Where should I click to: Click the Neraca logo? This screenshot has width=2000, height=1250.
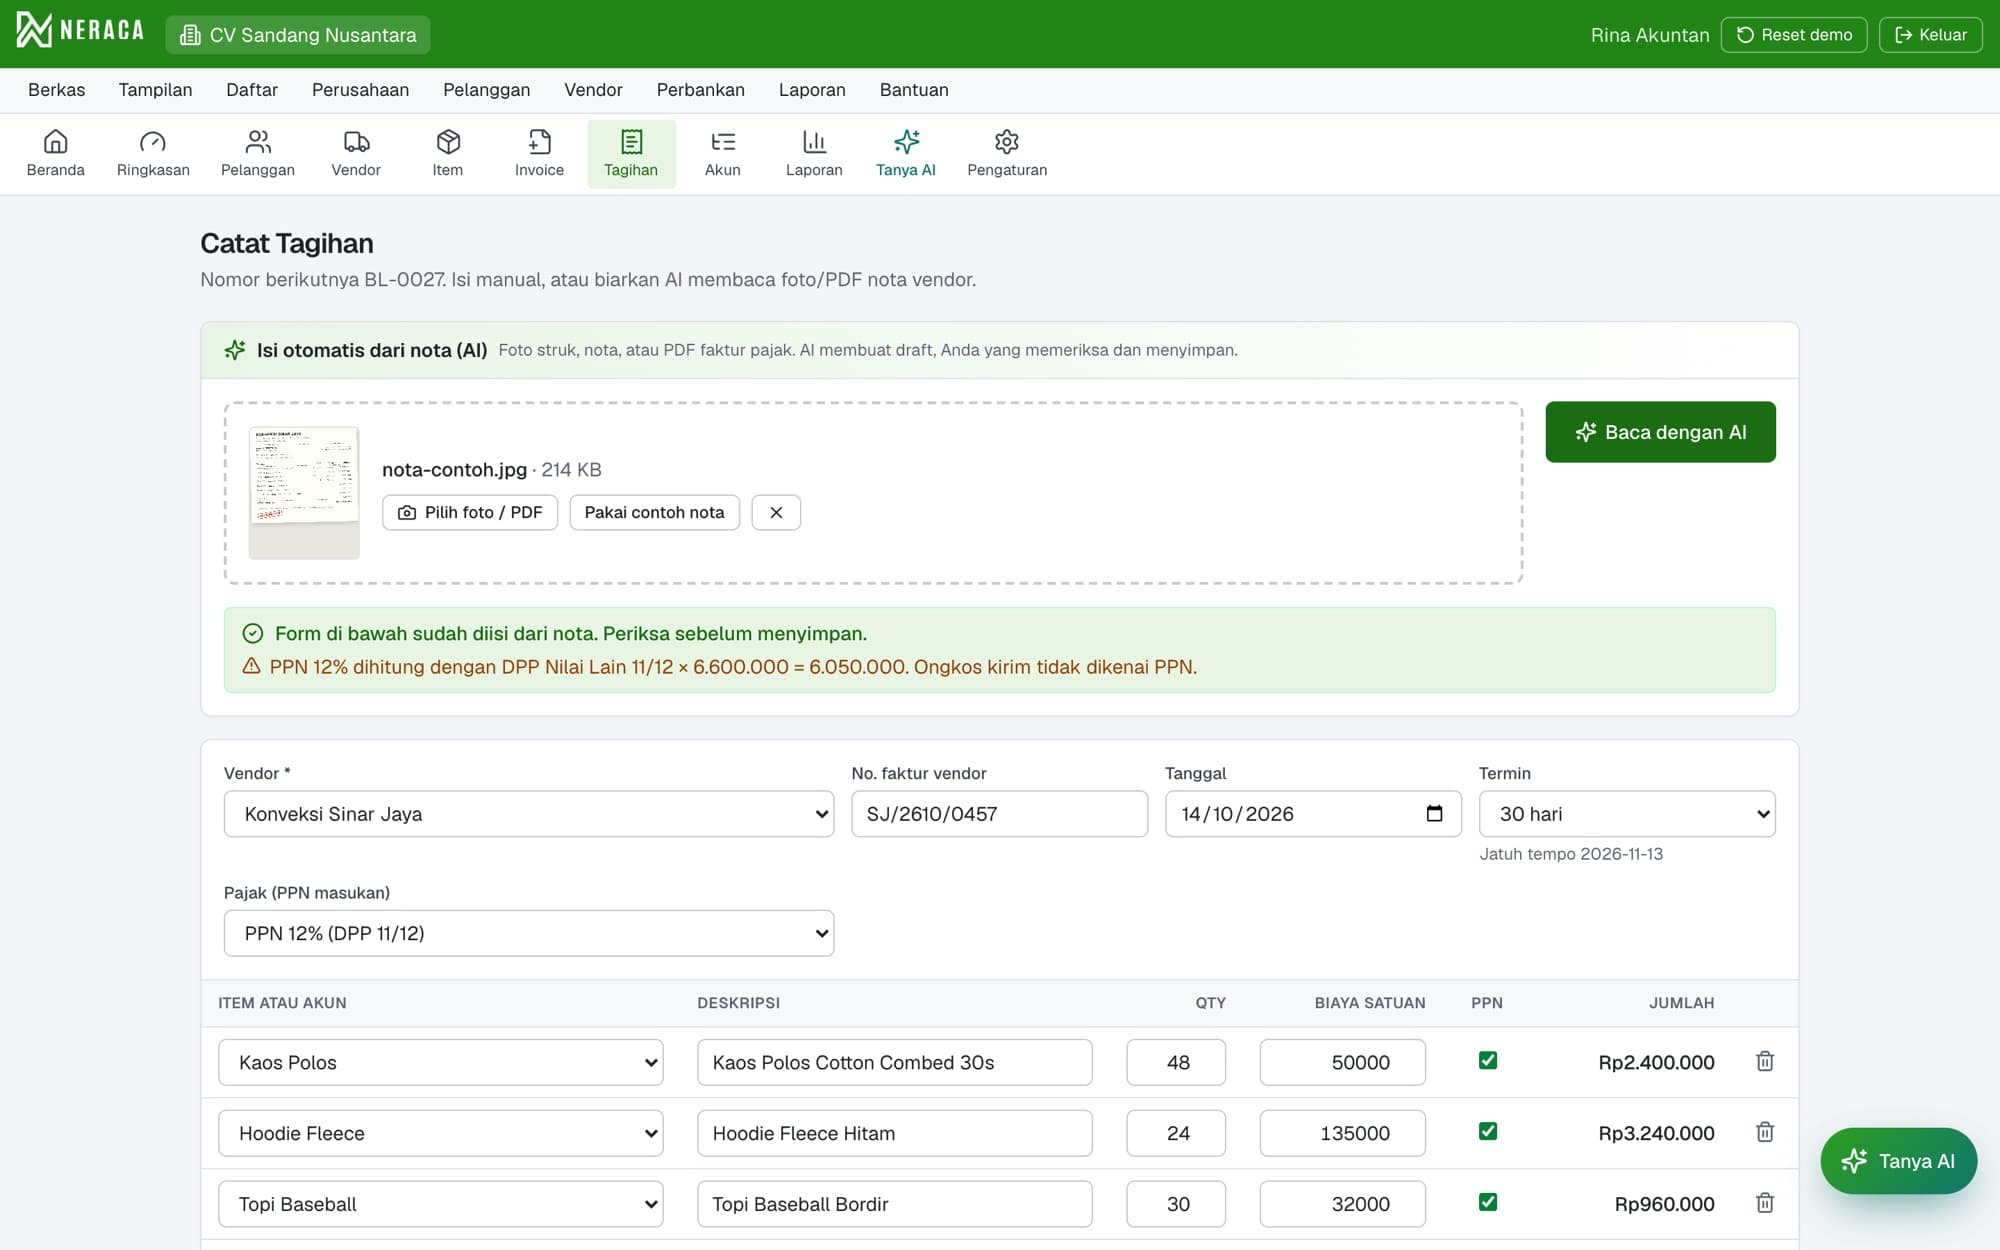pos(80,30)
